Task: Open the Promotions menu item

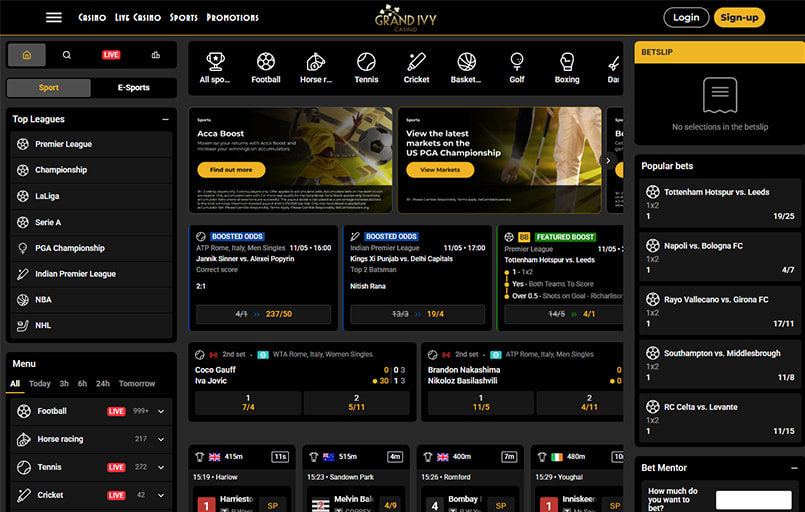Action: coord(233,17)
